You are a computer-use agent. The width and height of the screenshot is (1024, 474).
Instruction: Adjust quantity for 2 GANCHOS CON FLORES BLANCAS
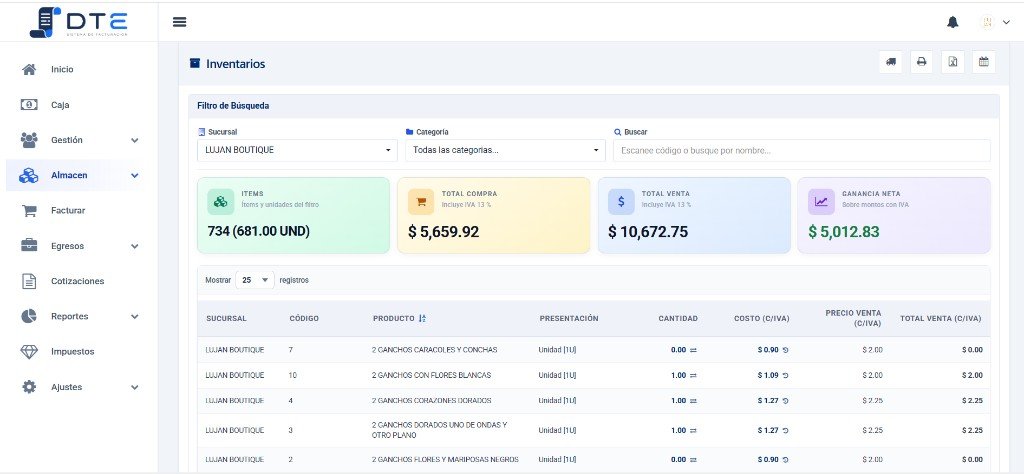pyautogui.click(x=694, y=375)
